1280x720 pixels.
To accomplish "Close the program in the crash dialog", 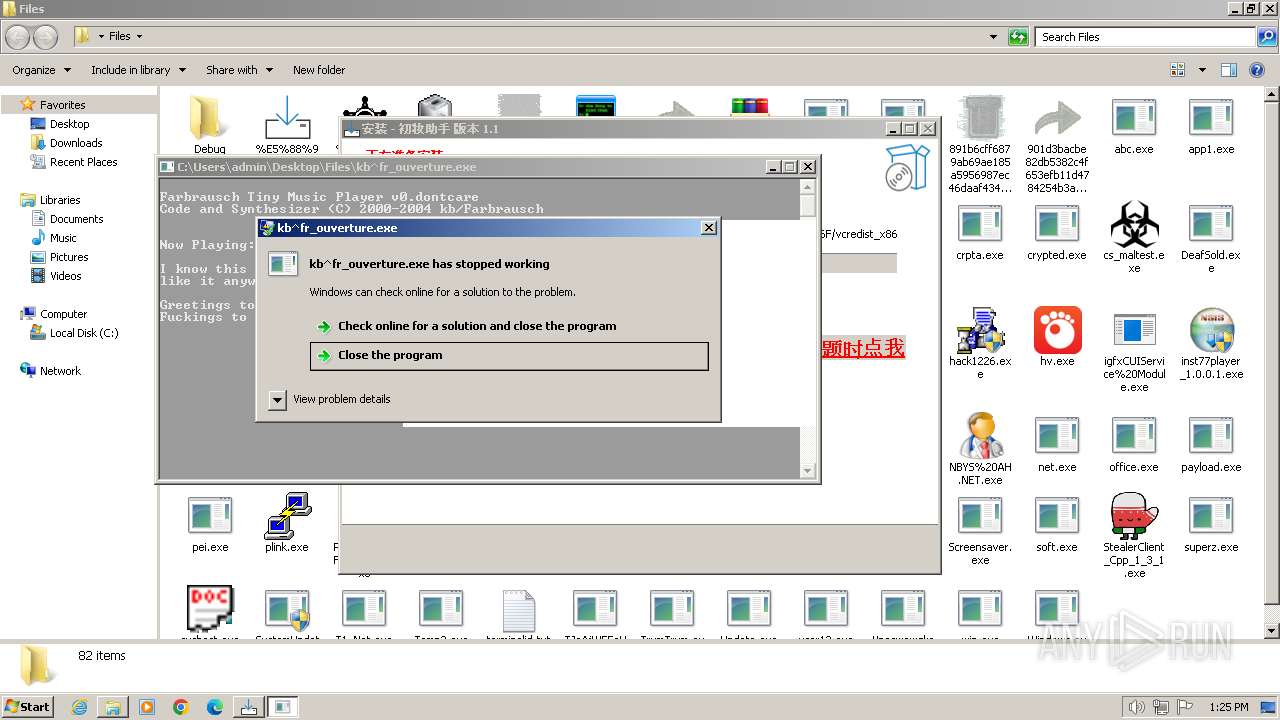I will coord(509,356).
